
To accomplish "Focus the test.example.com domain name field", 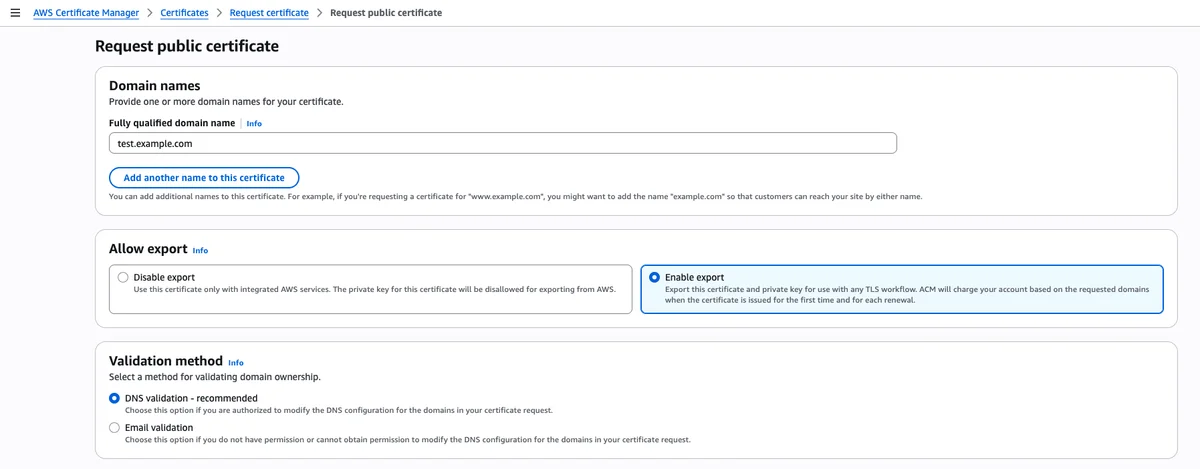I will click(x=503, y=143).
